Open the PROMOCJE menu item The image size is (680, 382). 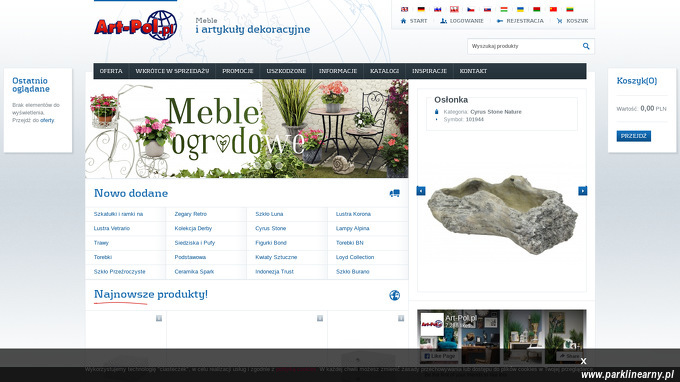pyautogui.click(x=238, y=71)
